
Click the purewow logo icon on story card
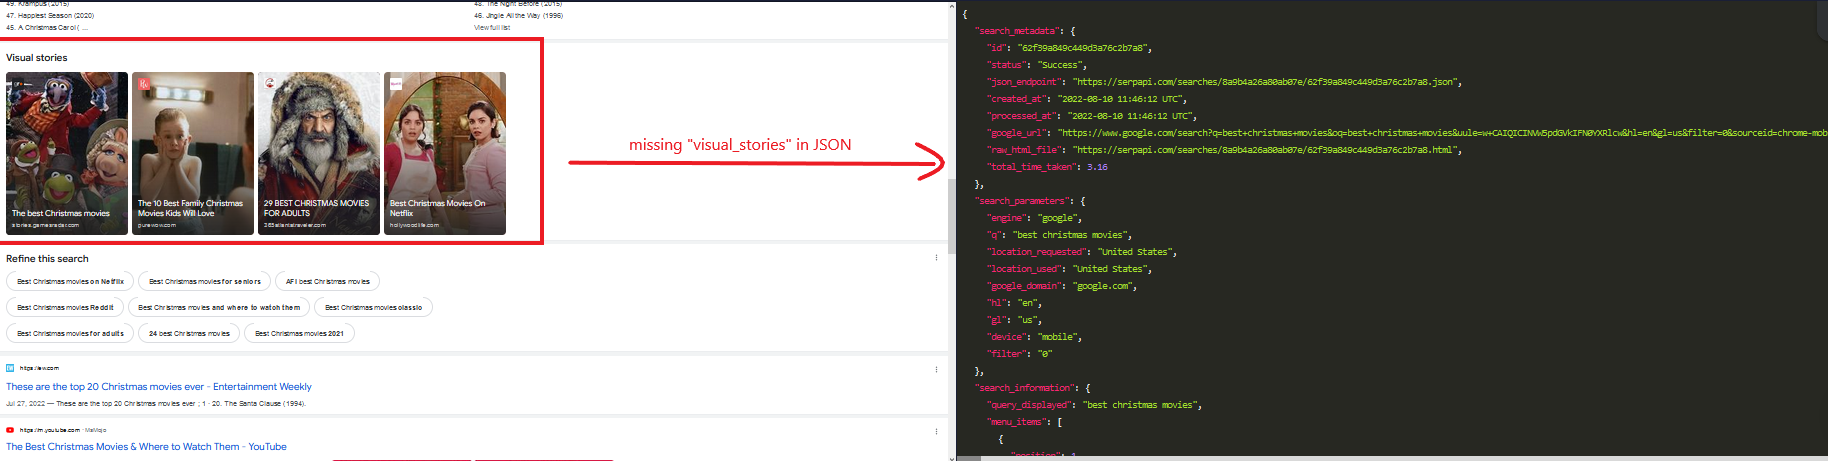pos(144,84)
